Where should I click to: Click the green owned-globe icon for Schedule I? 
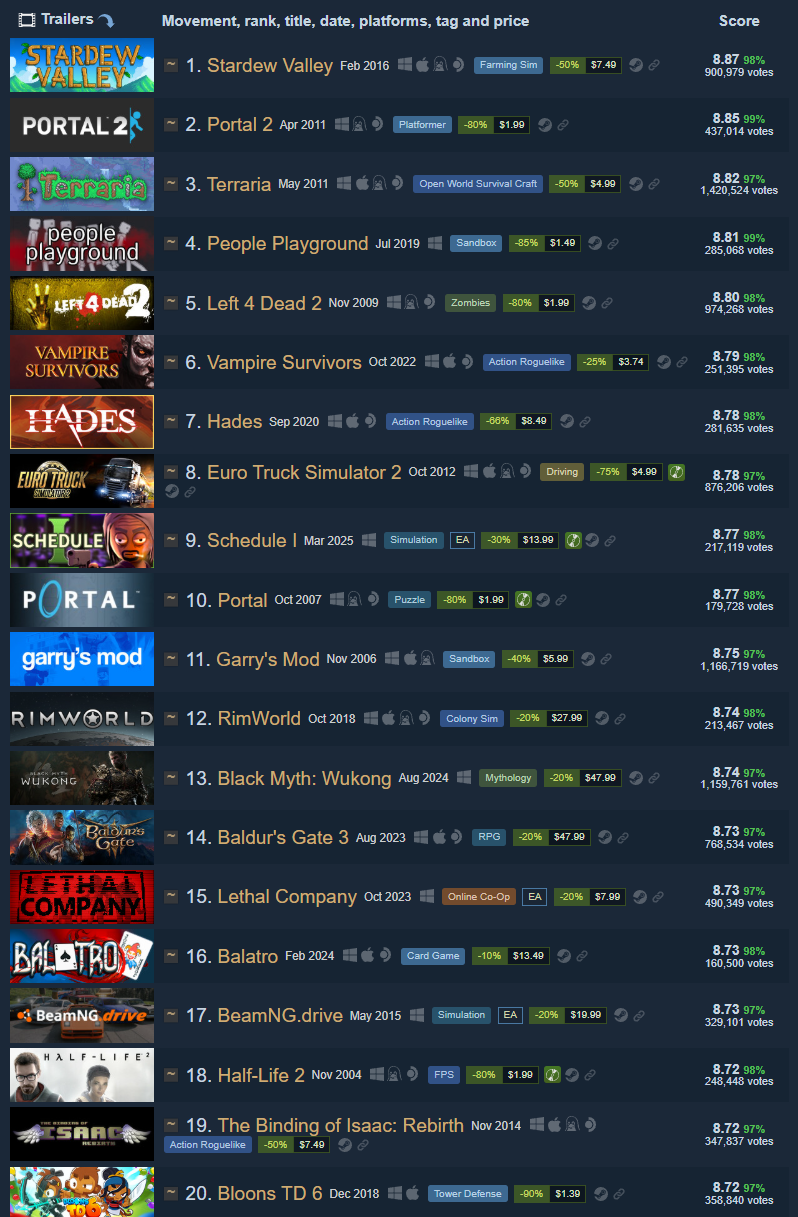[x=573, y=540]
